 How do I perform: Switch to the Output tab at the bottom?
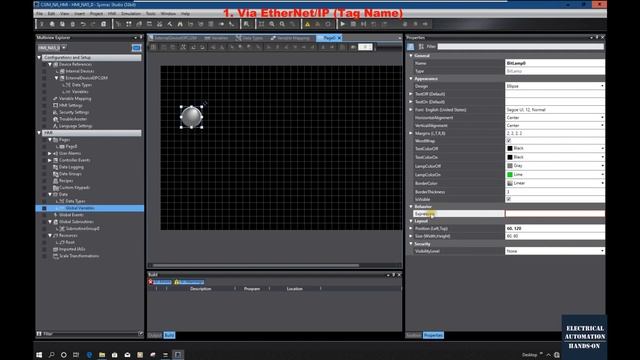point(155,335)
